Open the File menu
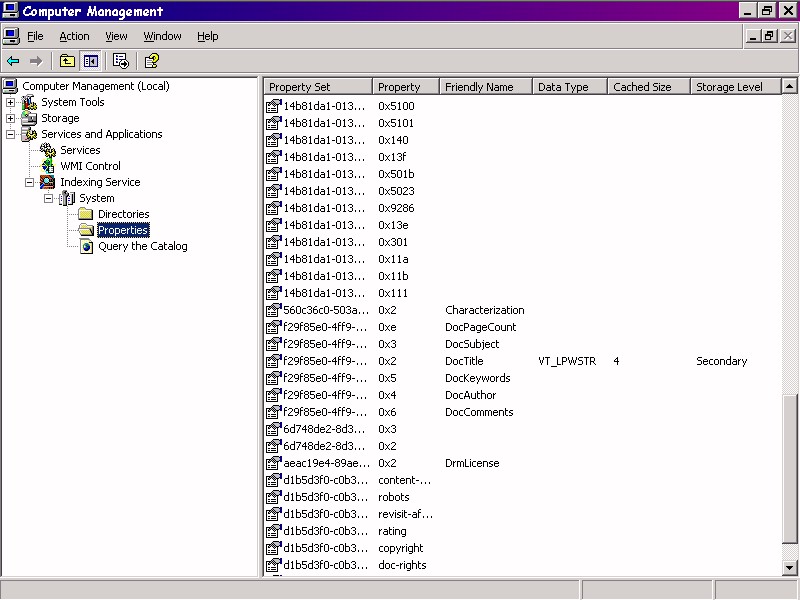 35,36
